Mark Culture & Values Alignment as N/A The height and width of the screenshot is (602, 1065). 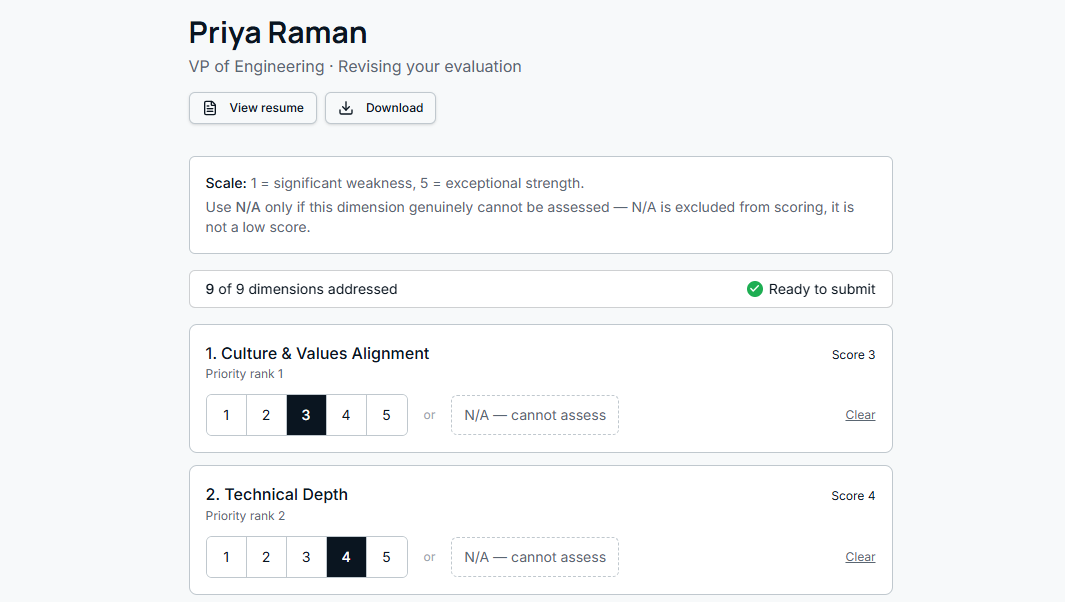point(535,415)
